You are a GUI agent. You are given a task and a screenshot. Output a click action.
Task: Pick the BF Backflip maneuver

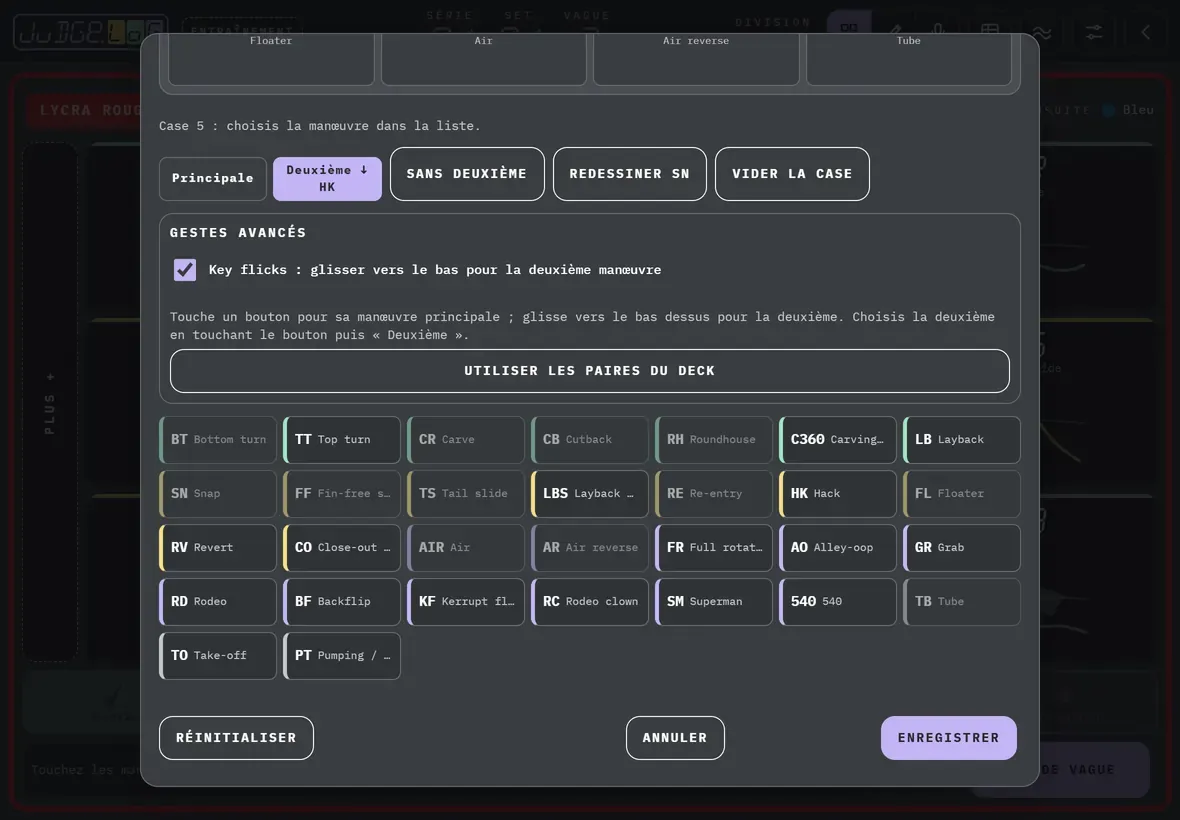[342, 602]
